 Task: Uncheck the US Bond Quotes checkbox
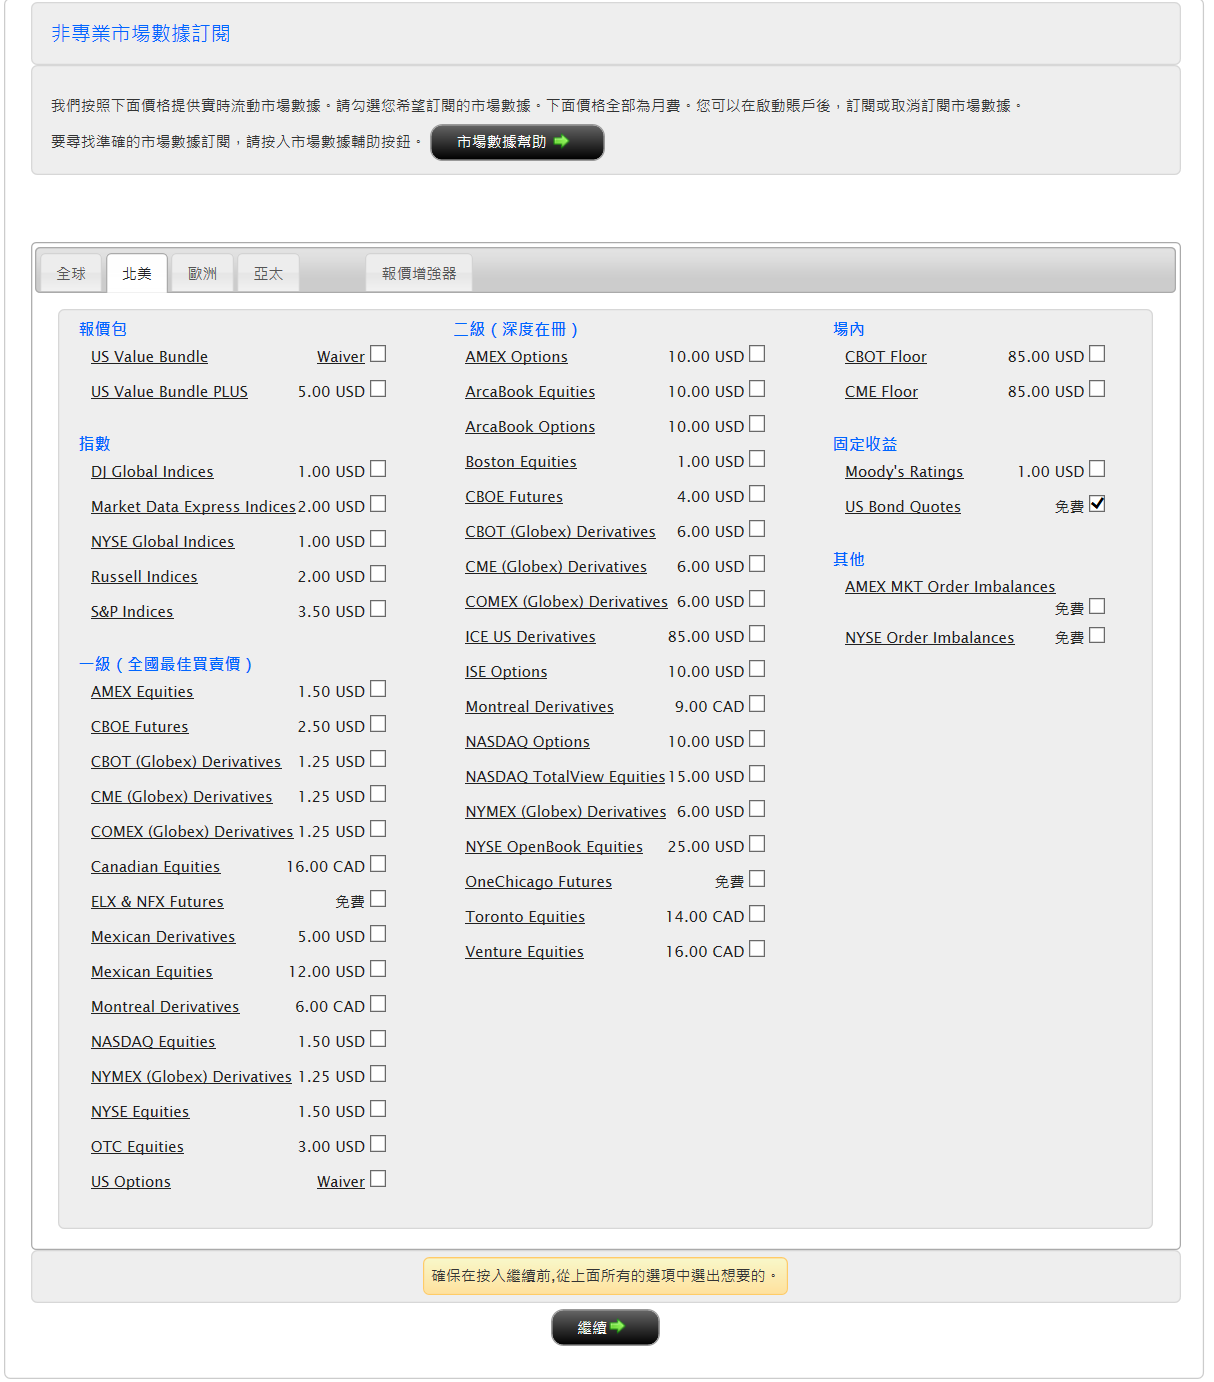tap(1097, 504)
